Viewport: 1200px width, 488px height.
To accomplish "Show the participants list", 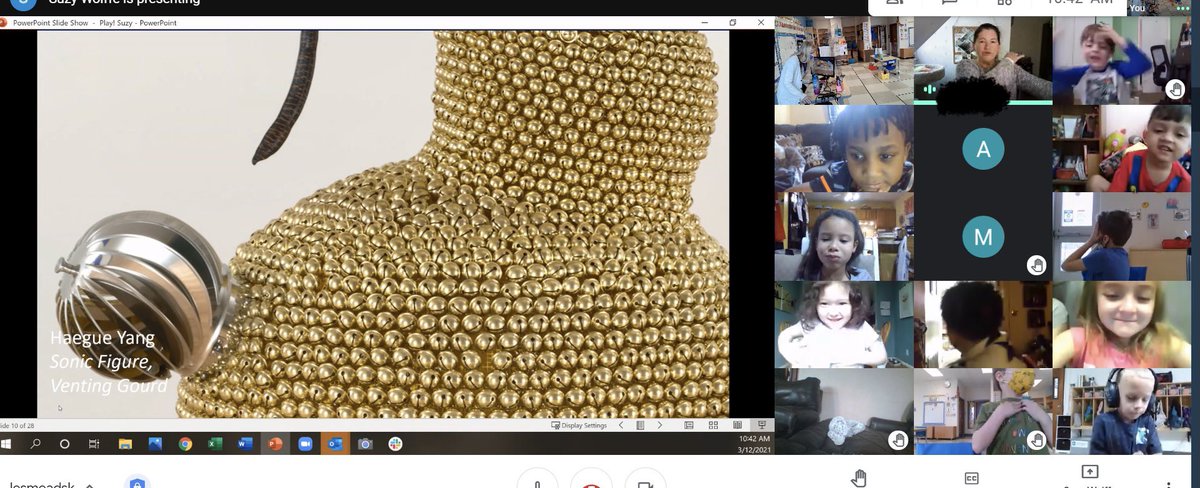I will tap(897, 4).
